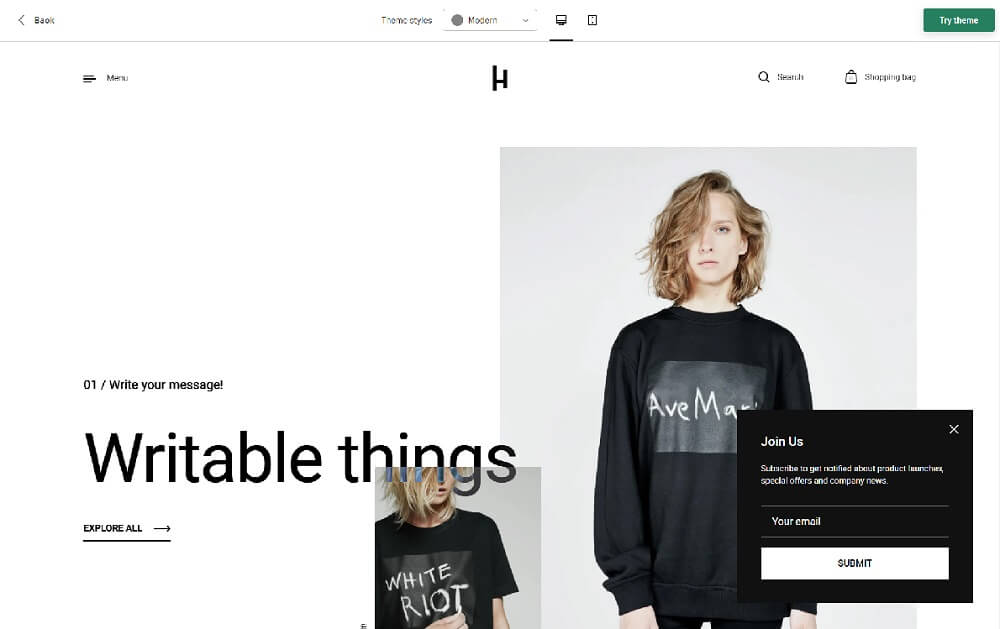
Task: Close the Join Us popup
Action: (954, 429)
